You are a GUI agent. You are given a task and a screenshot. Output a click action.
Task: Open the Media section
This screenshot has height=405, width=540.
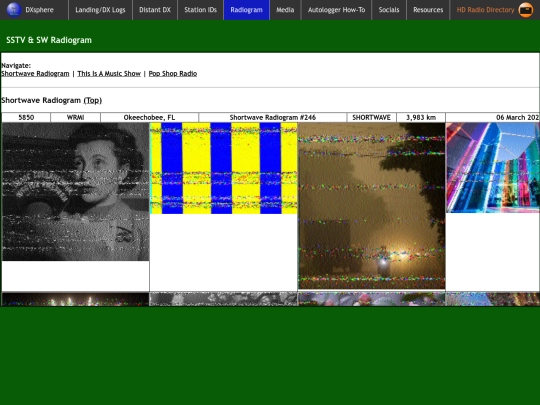point(285,10)
